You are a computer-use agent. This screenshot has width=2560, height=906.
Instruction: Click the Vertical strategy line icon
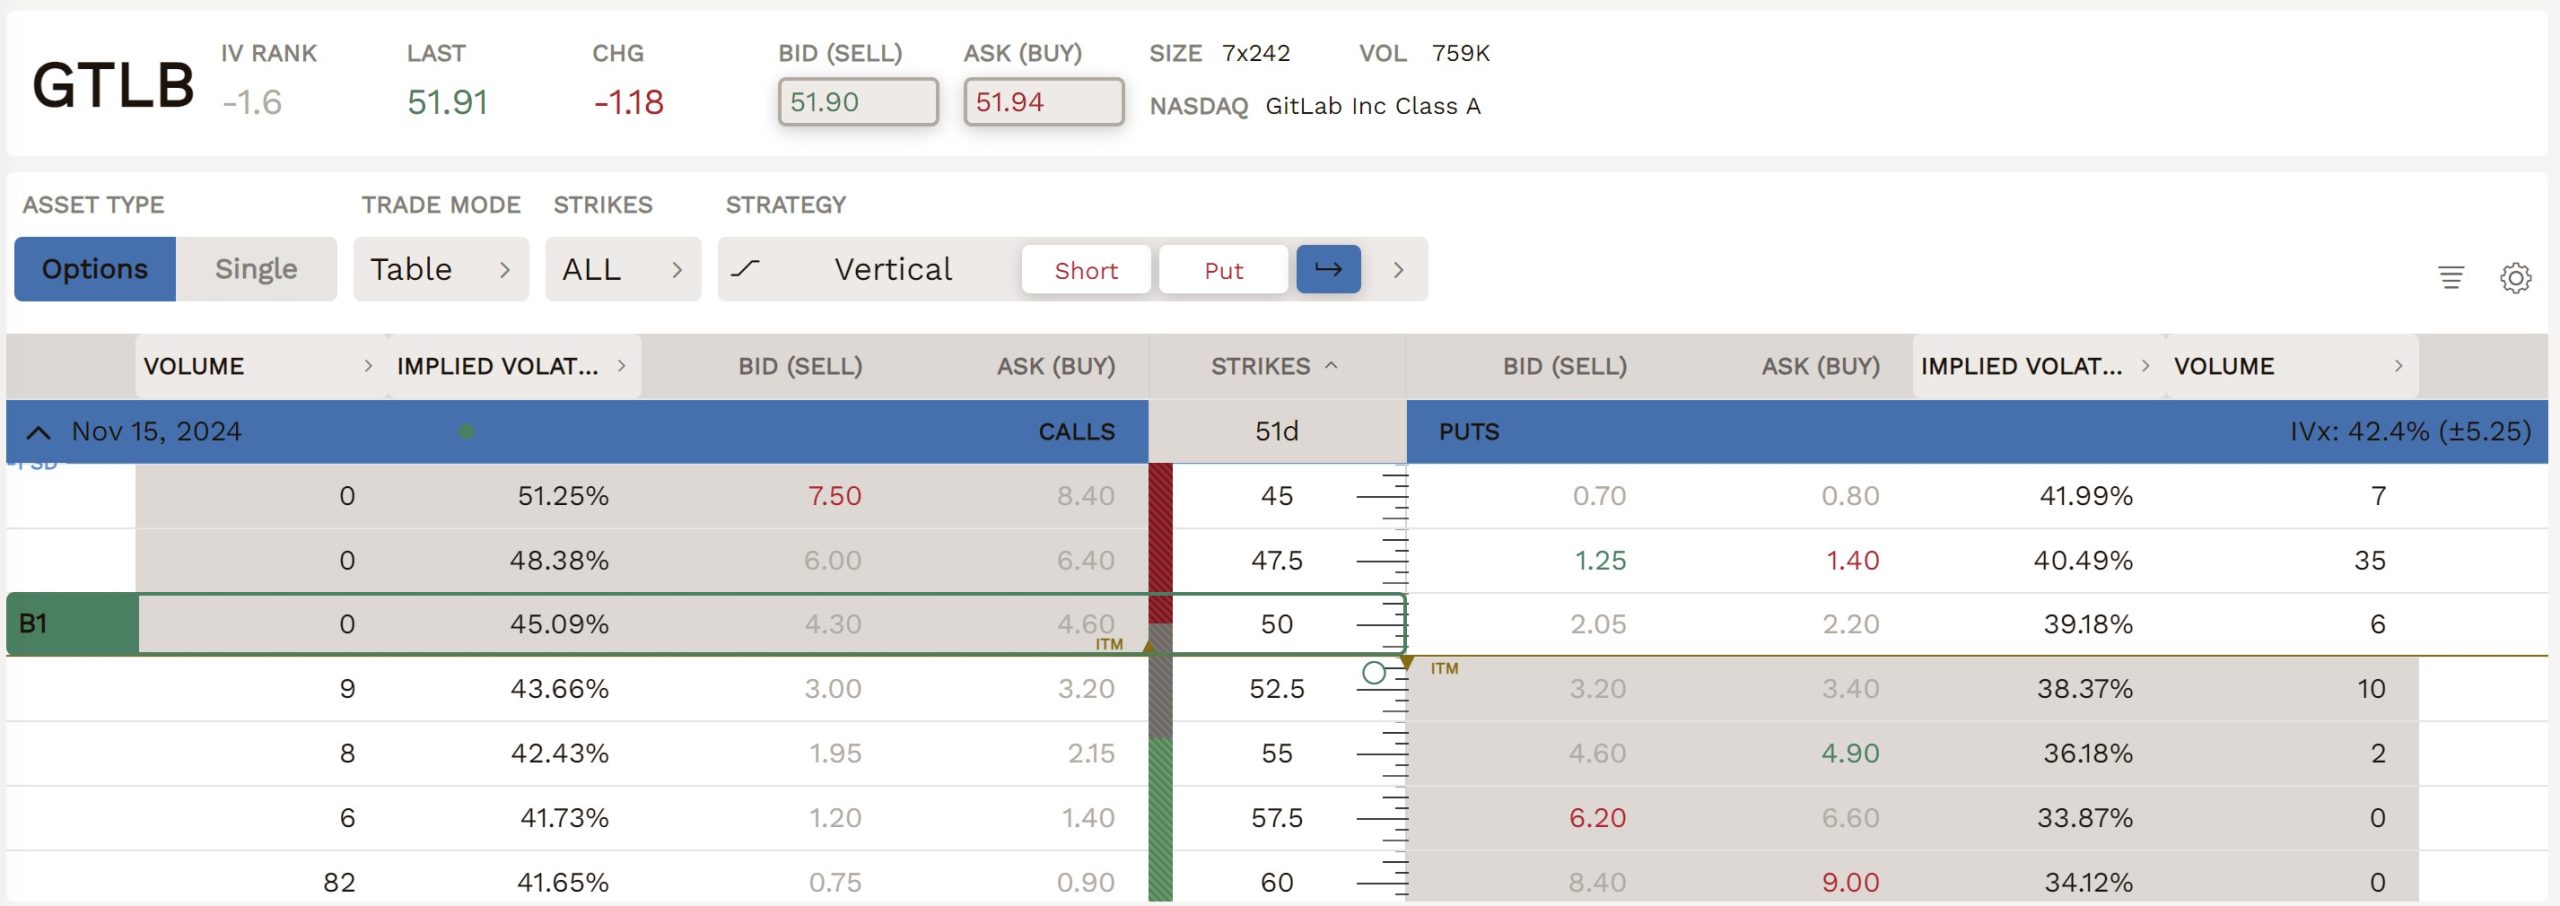(745, 269)
